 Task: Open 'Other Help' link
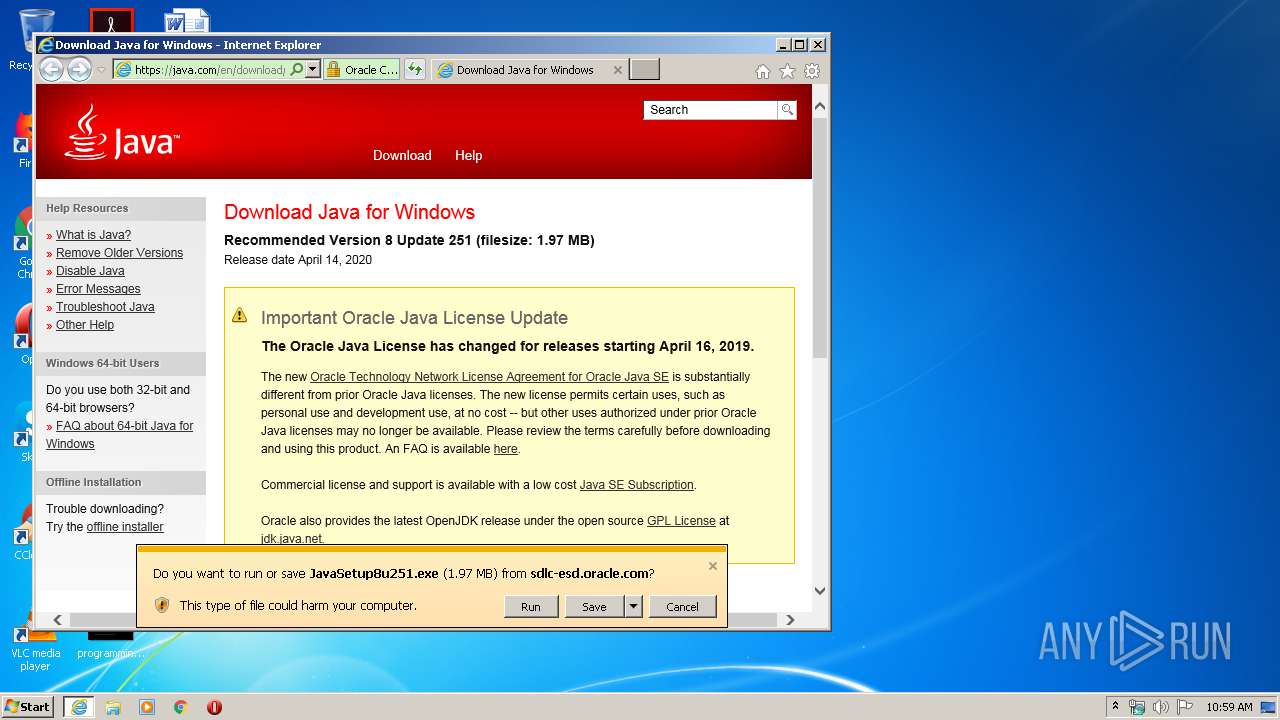tap(85, 325)
